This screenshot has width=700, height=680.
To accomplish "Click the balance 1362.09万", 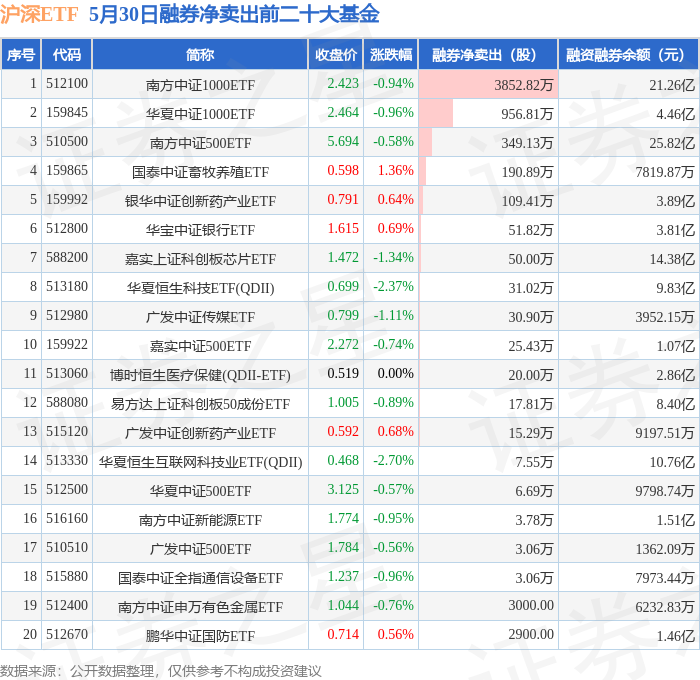I will pos(665,549).
